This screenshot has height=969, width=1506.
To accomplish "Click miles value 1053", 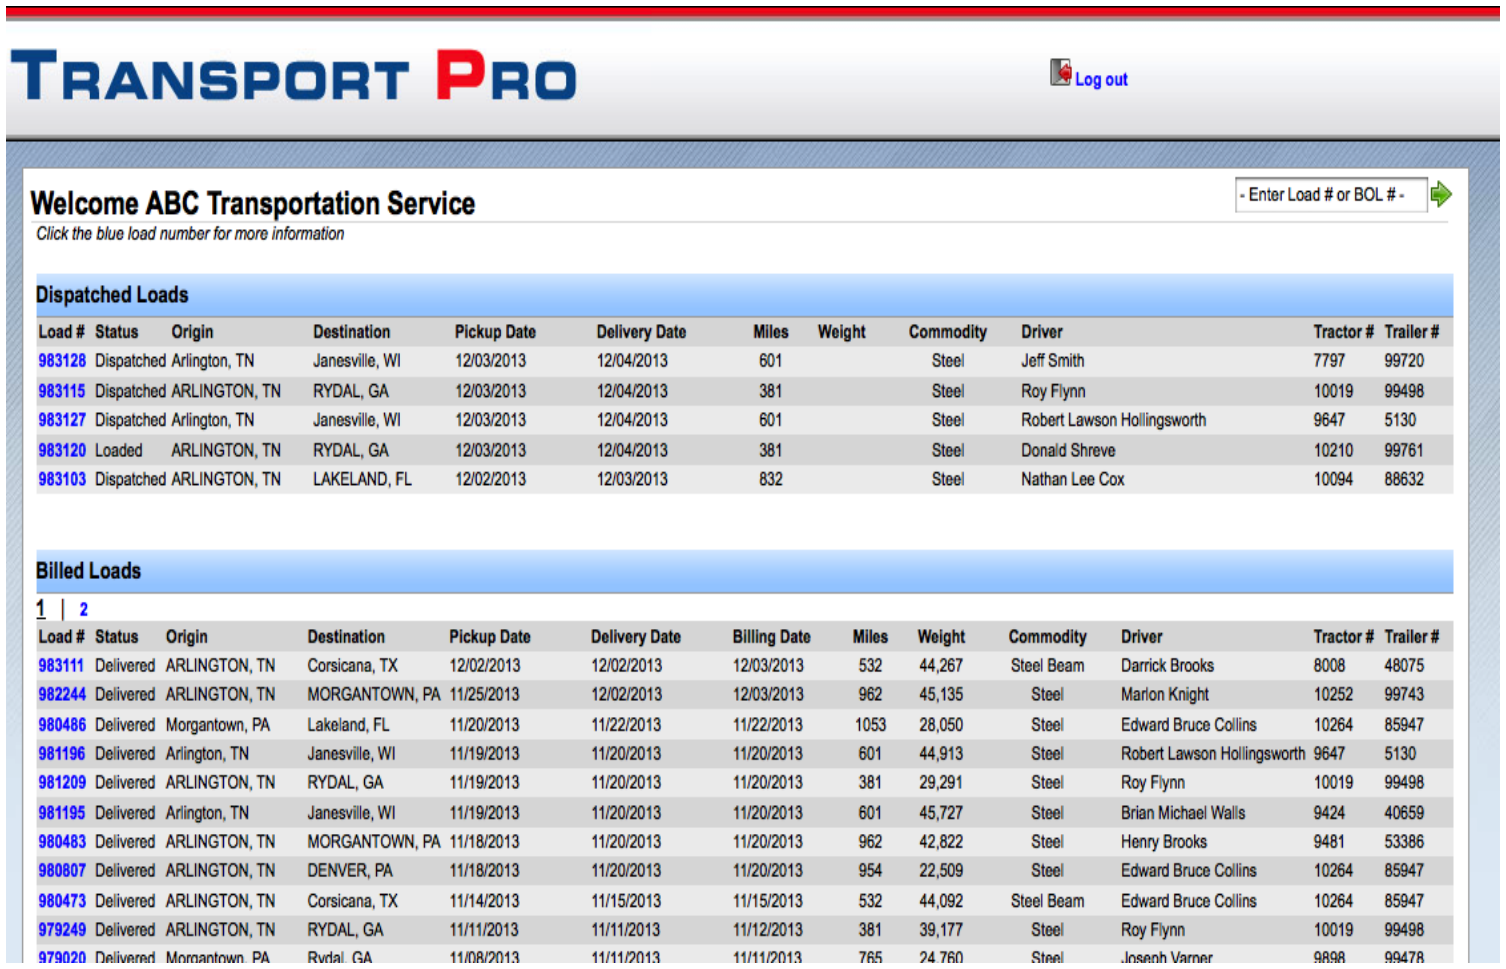I will 870,725.
